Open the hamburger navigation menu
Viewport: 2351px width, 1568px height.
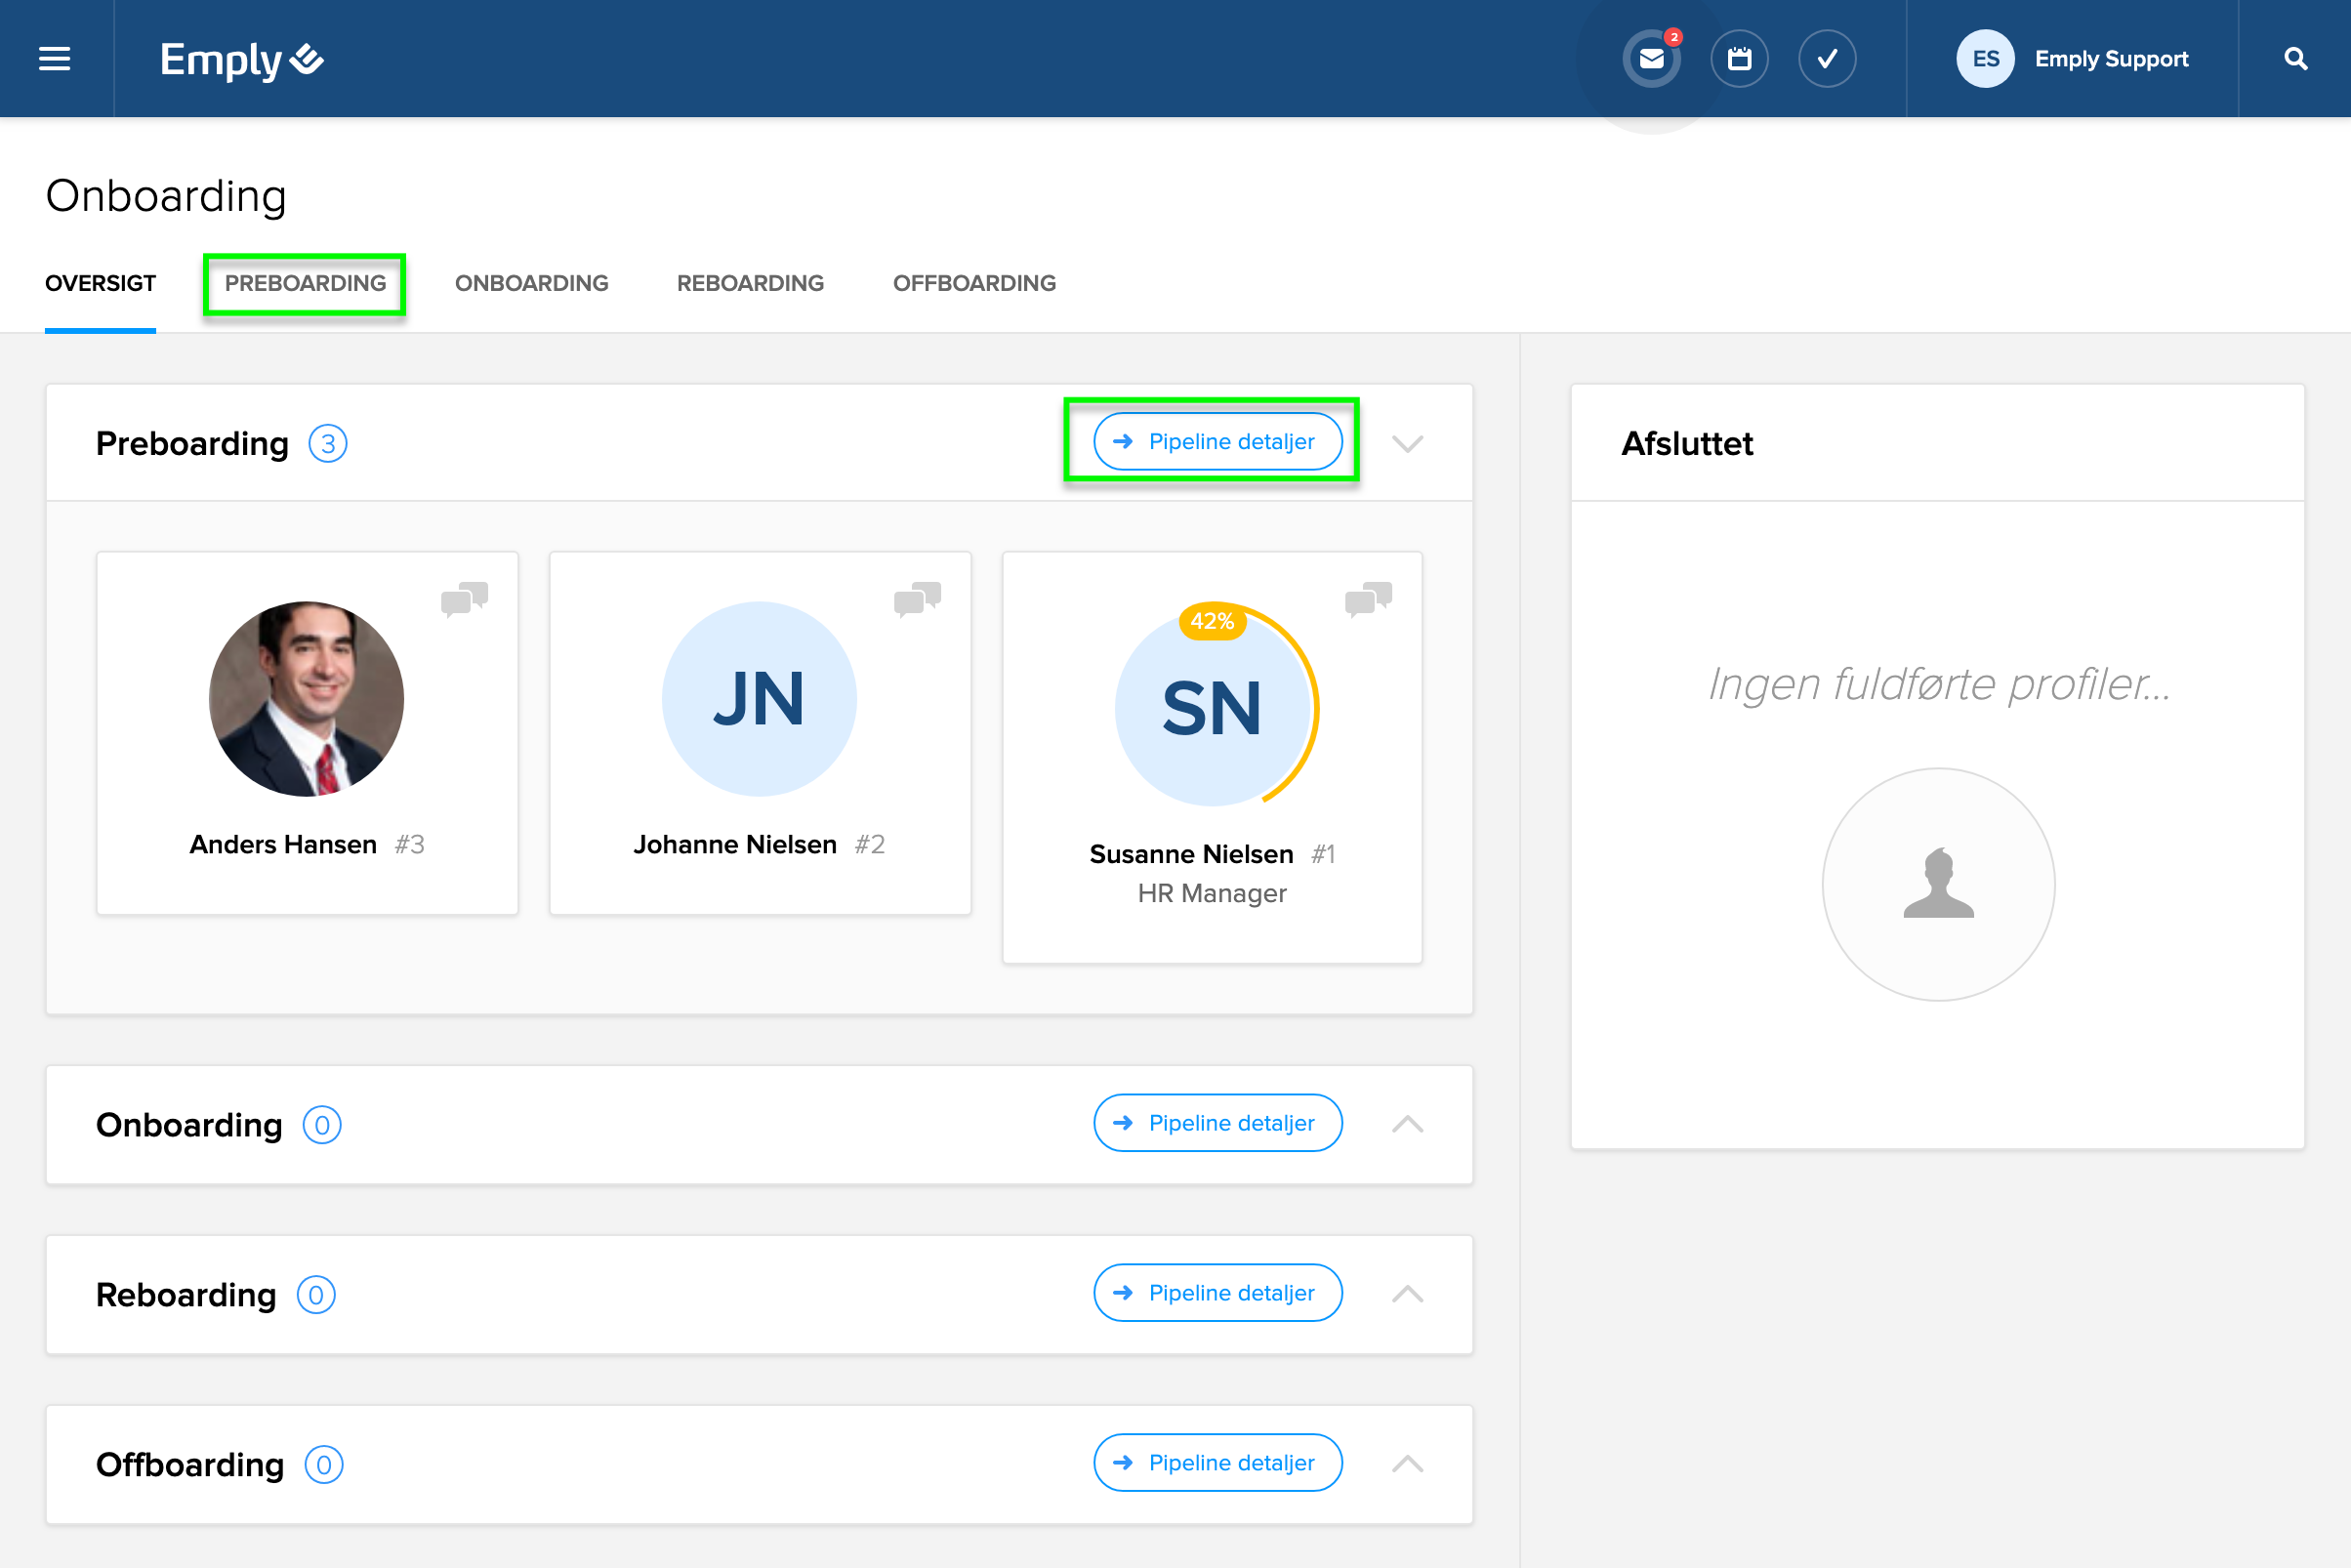click(x=54, y=59)
